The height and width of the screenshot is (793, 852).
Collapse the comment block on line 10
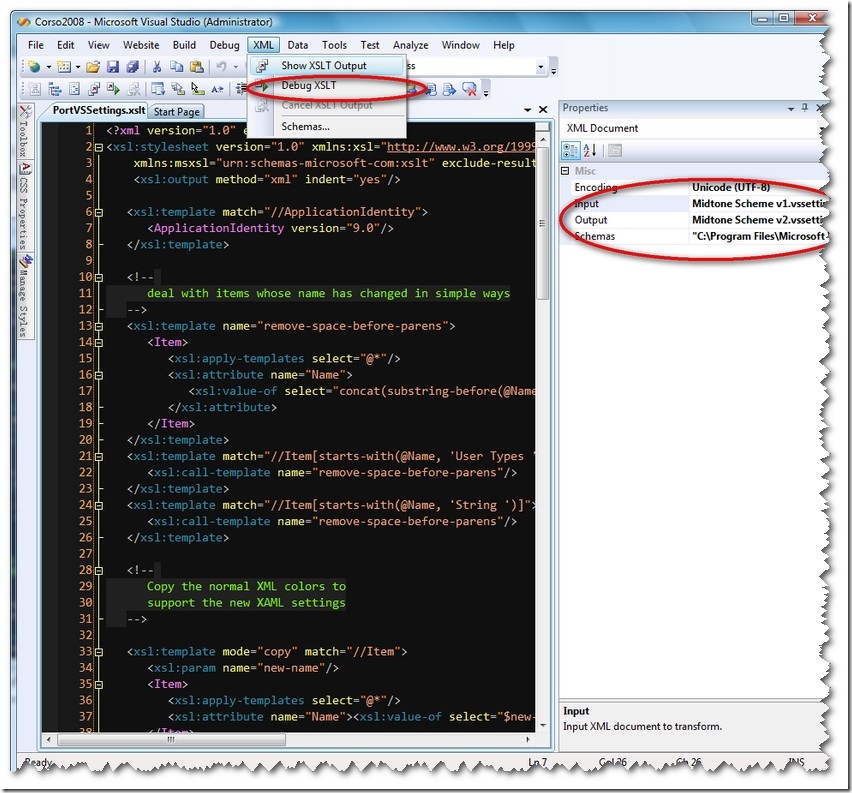click(x=99, y=278)
